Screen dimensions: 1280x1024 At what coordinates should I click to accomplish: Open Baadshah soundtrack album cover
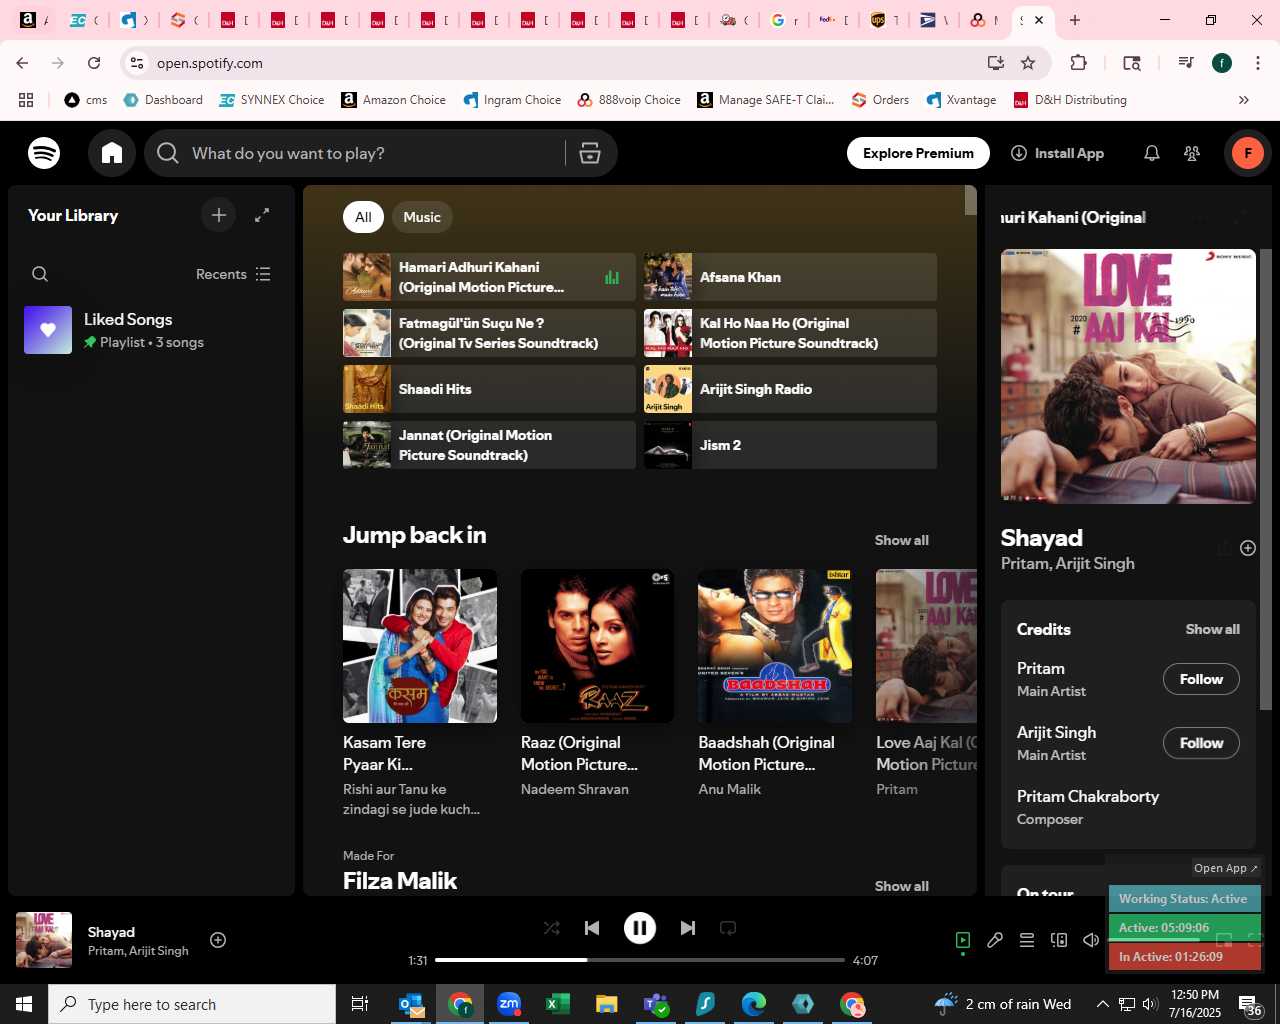pyautogui.click(x=775, y=646)
